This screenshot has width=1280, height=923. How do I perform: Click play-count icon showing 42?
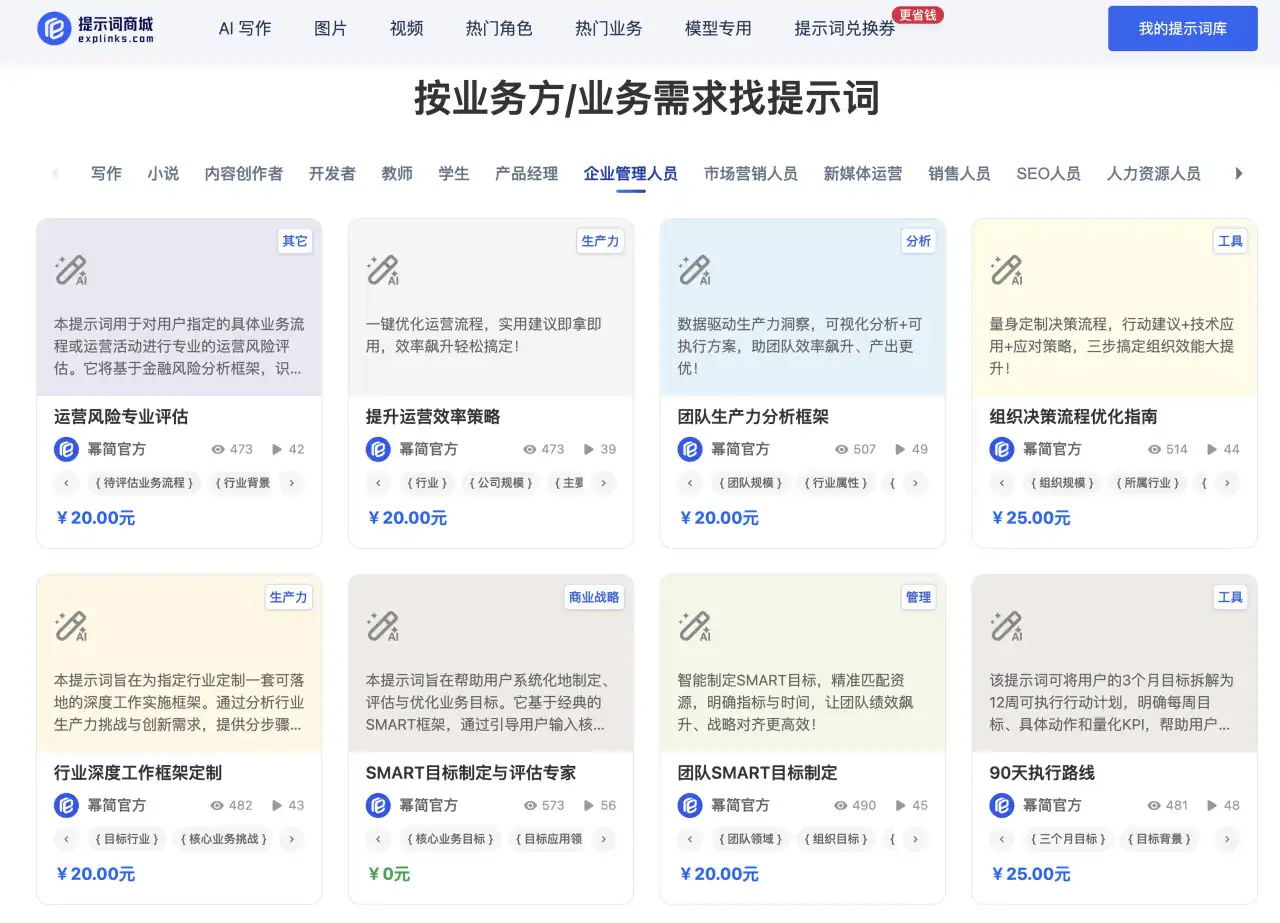277,450
